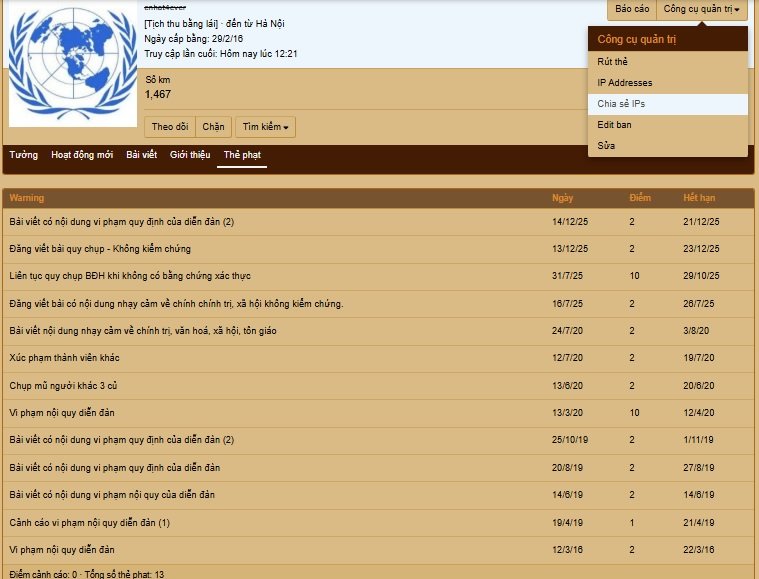Viewport: 759px width, 579px height.
Task: Click 'Ngày cấp bằng: 29/2/16' text
Action: click(x=194, y=39)
